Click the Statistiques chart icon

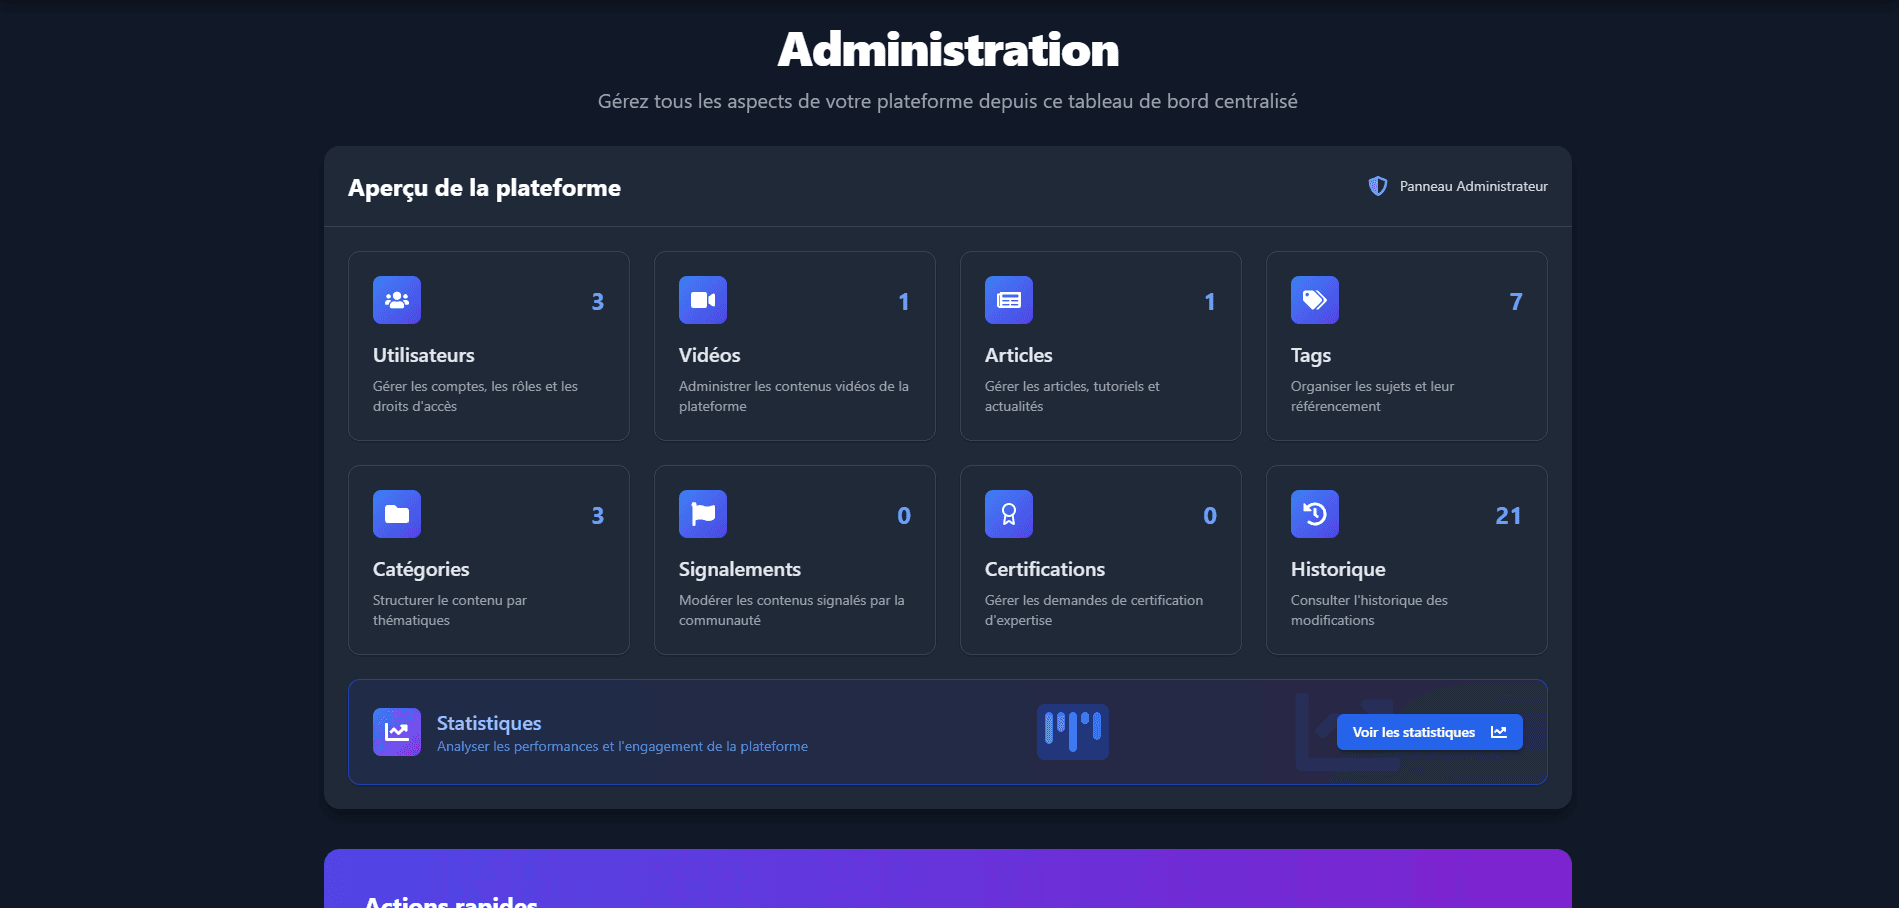[x=396, y=731]
